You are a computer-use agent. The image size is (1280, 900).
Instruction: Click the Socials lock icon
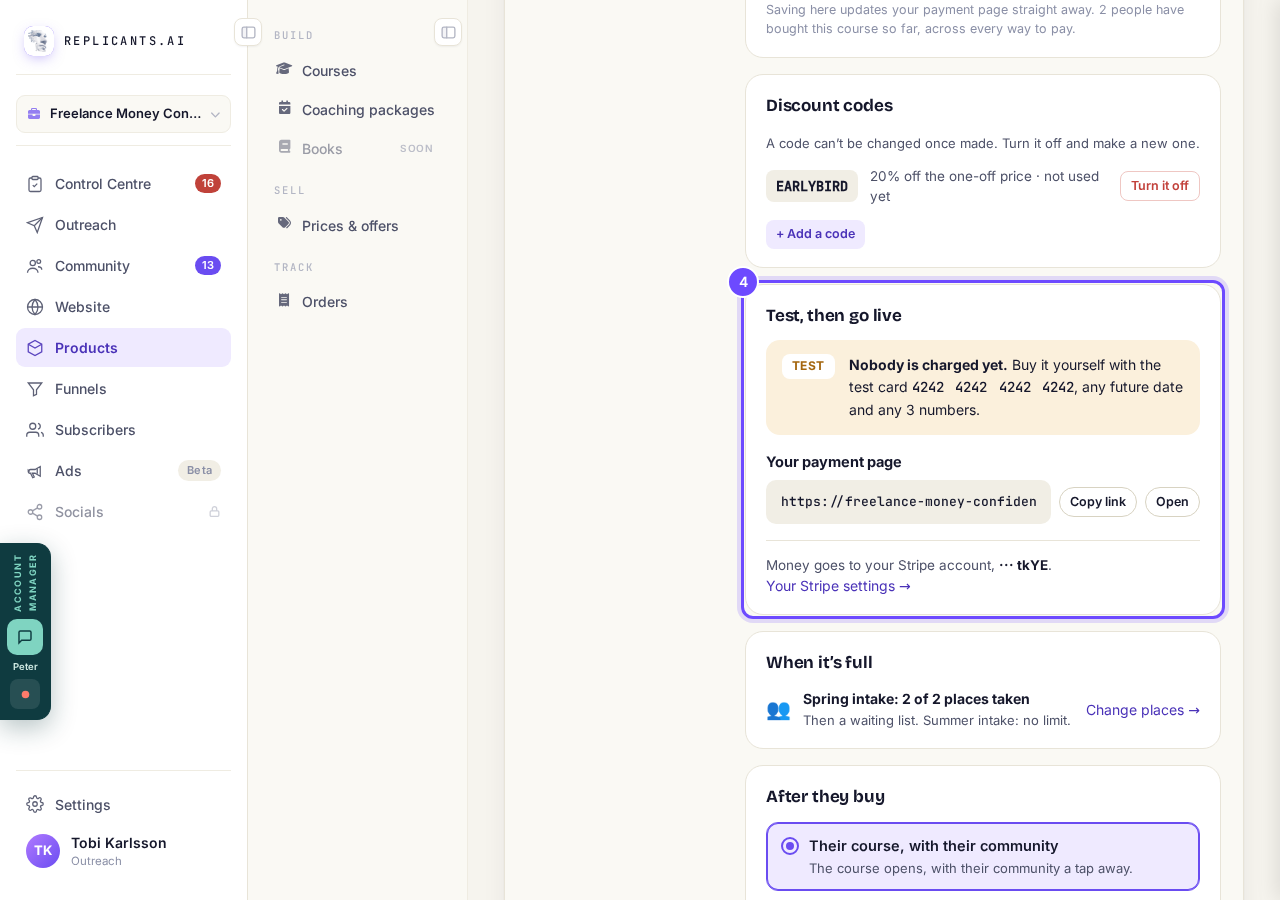214,512
